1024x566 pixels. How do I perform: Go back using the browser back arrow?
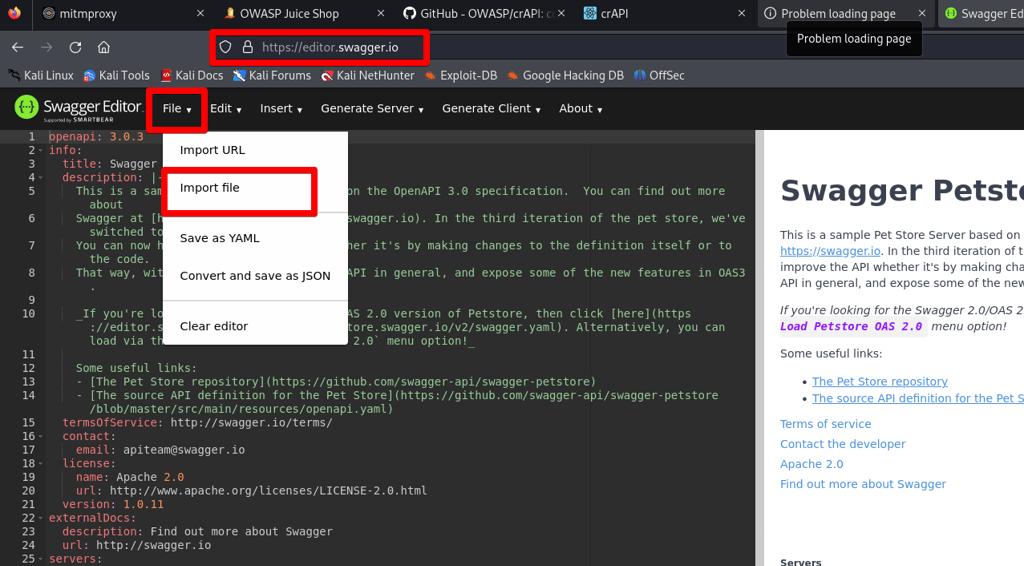(18, 47)
